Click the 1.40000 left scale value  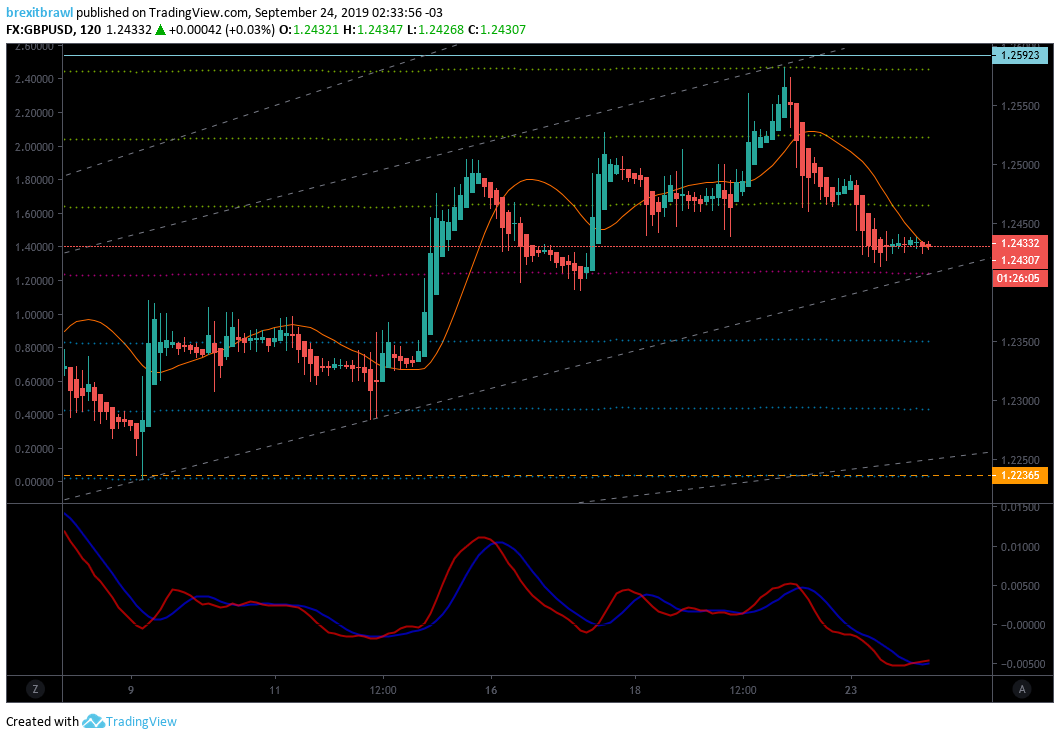point(34,247)
